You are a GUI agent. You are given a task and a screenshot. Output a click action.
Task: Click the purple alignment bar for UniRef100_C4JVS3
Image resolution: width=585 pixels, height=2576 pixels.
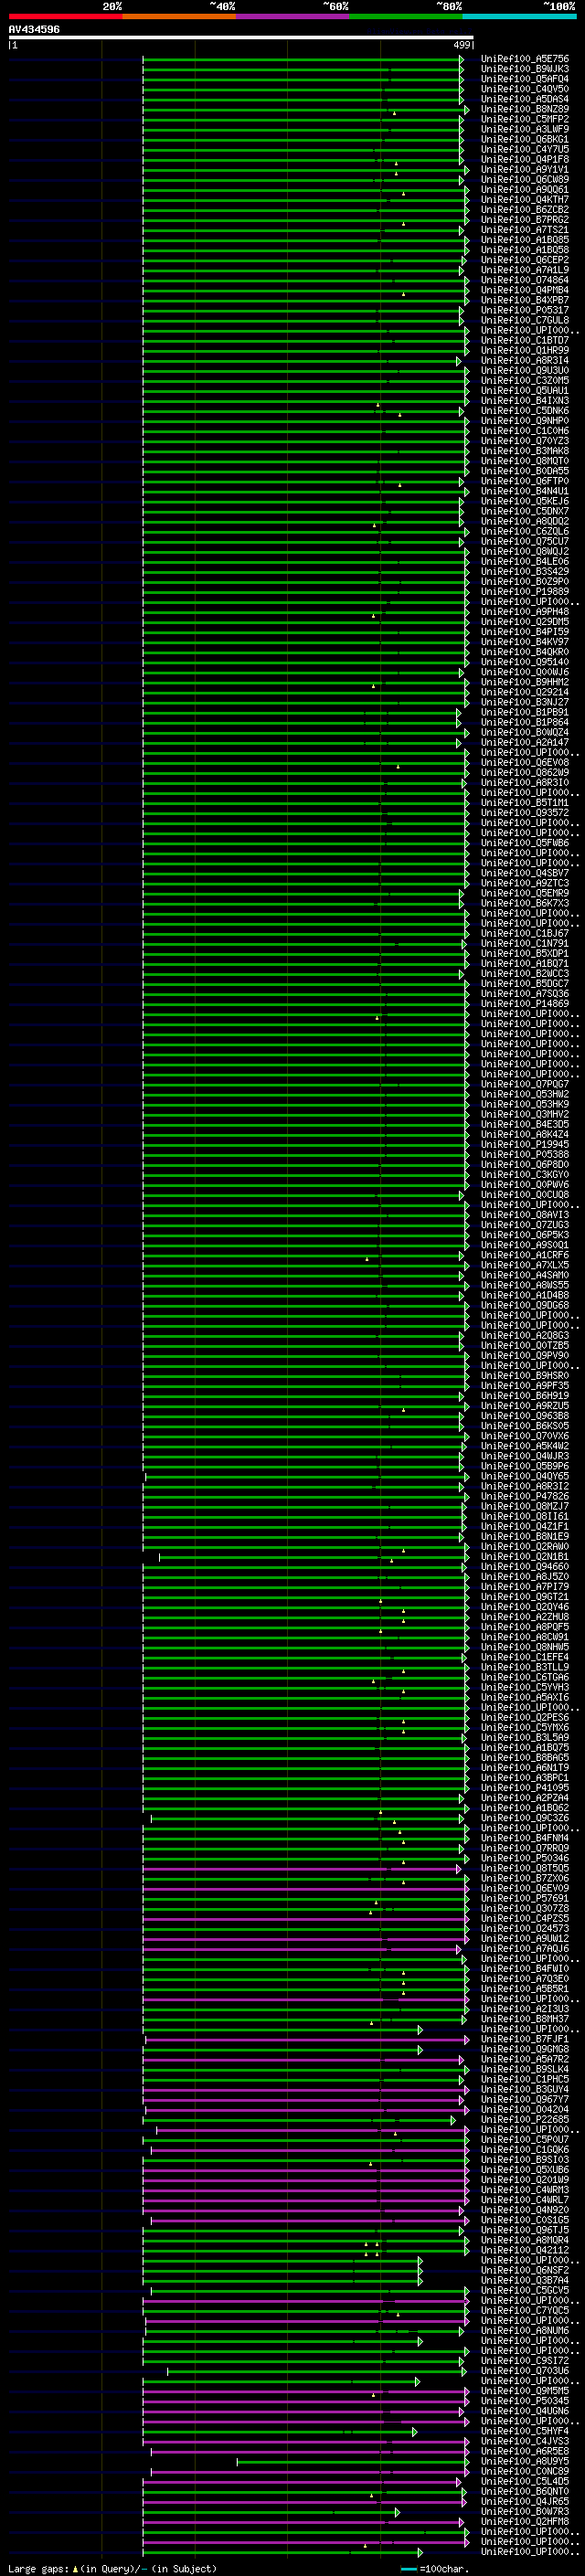tap(307, 2441)
